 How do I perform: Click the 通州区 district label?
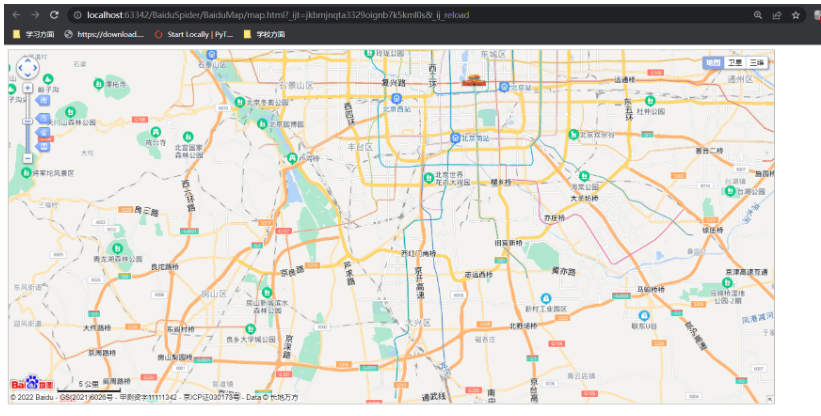pyautogui.click(x=740, y=79)
